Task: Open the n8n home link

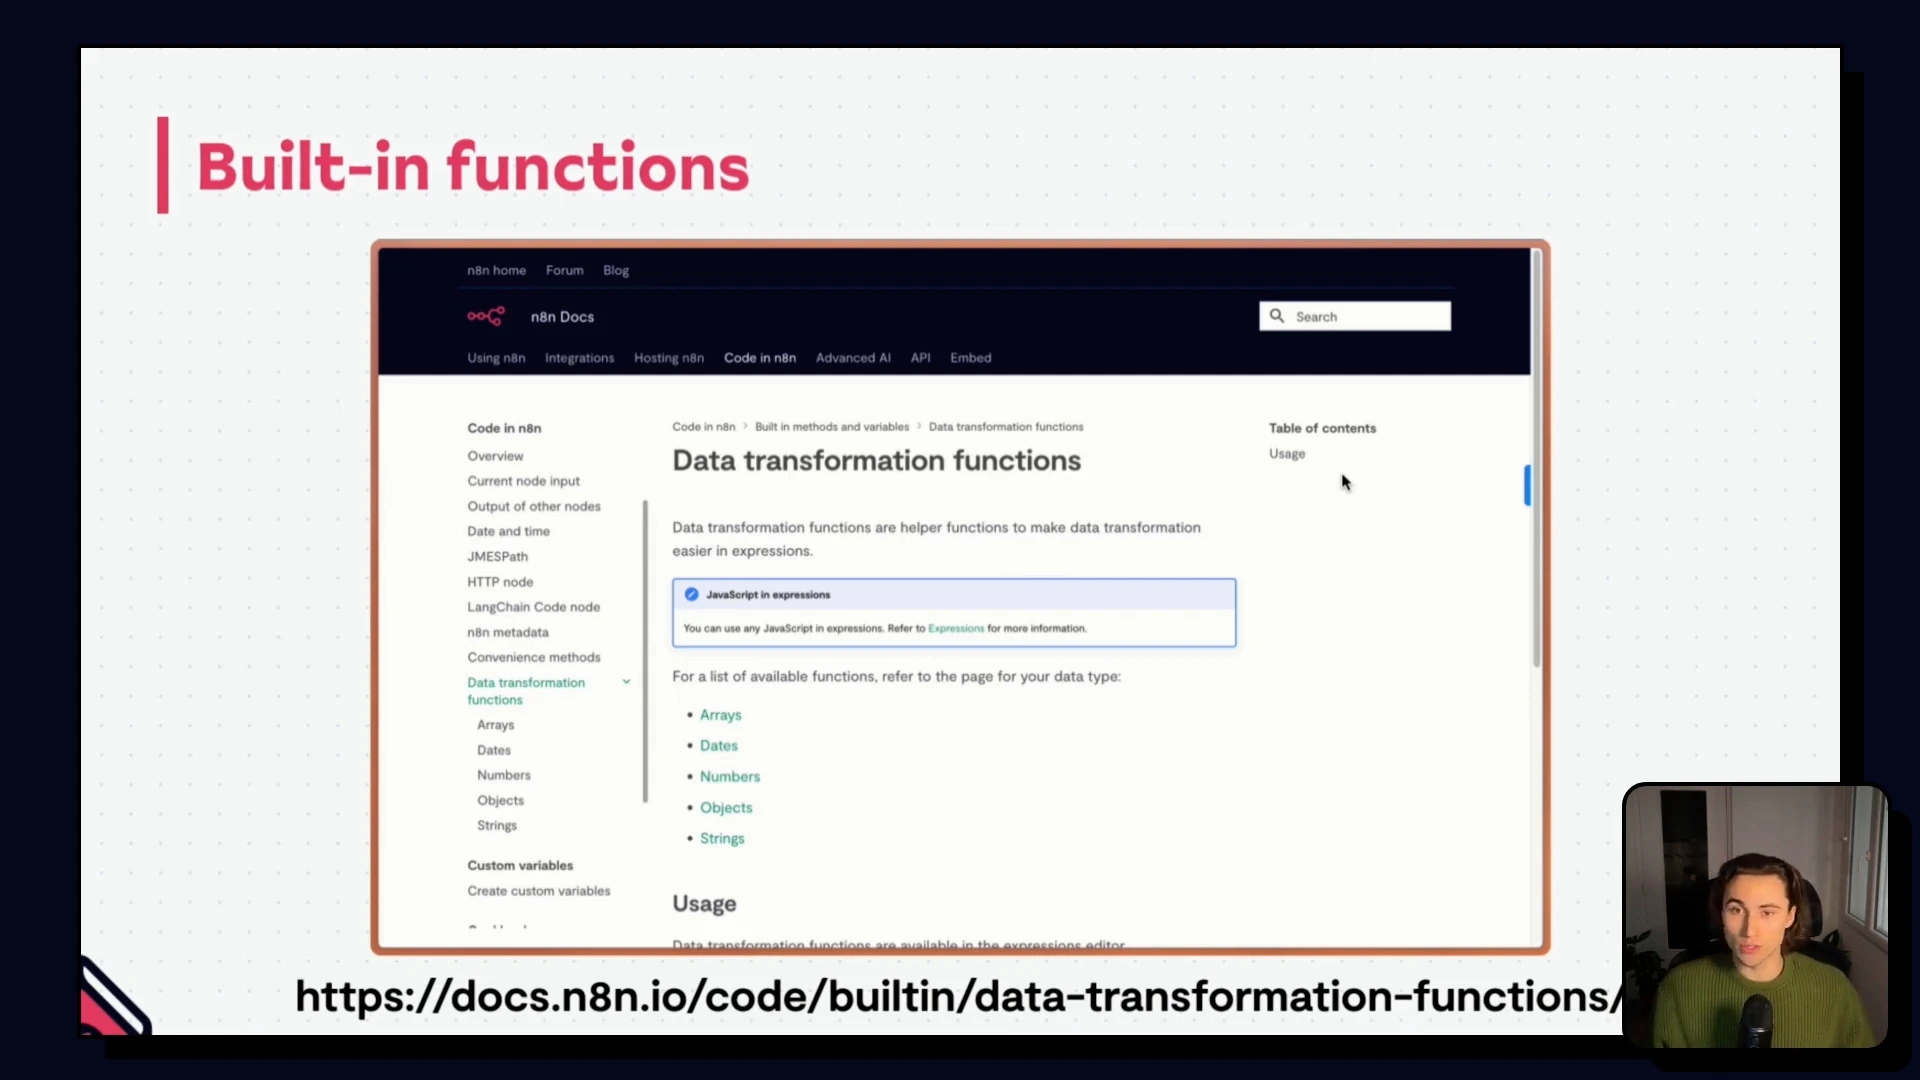Action: pos(496,271)
